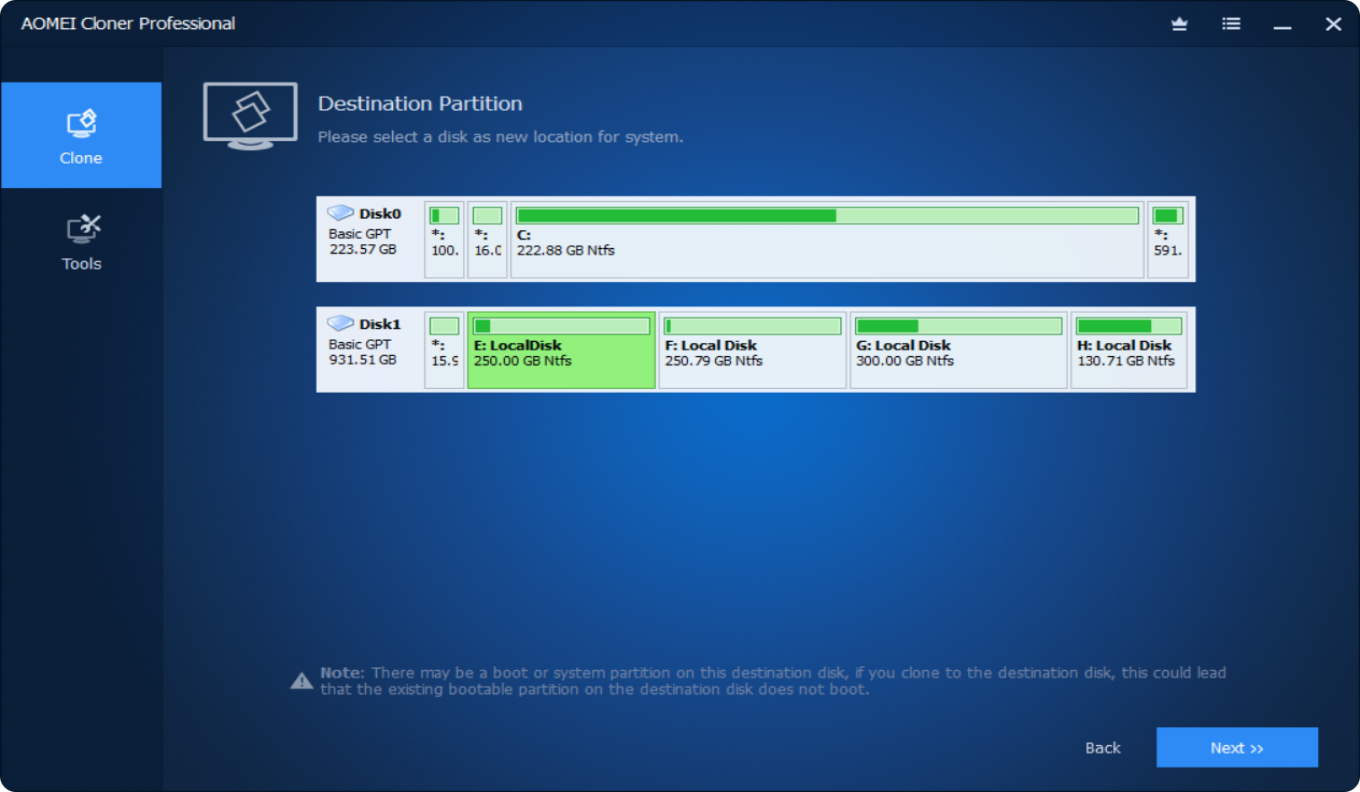Open the Clone section in the sidebar
The height and width of the screenshot is (792, 1360).
(81, 136)
